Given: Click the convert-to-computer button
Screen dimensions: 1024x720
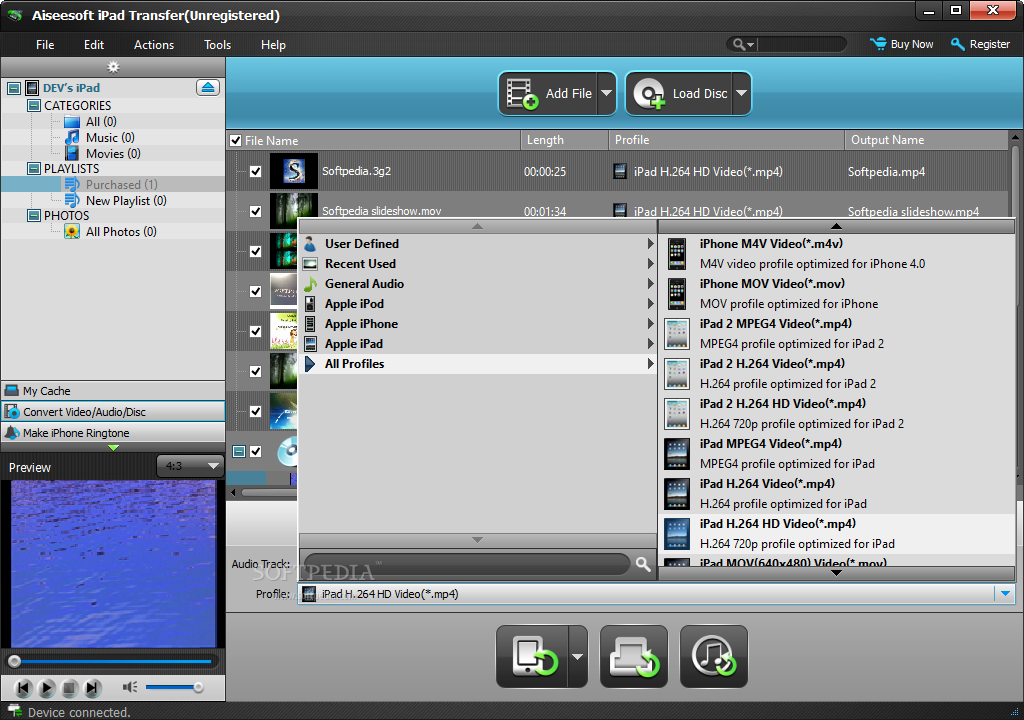Looking at the screenshot, I should tap(633, 657).
